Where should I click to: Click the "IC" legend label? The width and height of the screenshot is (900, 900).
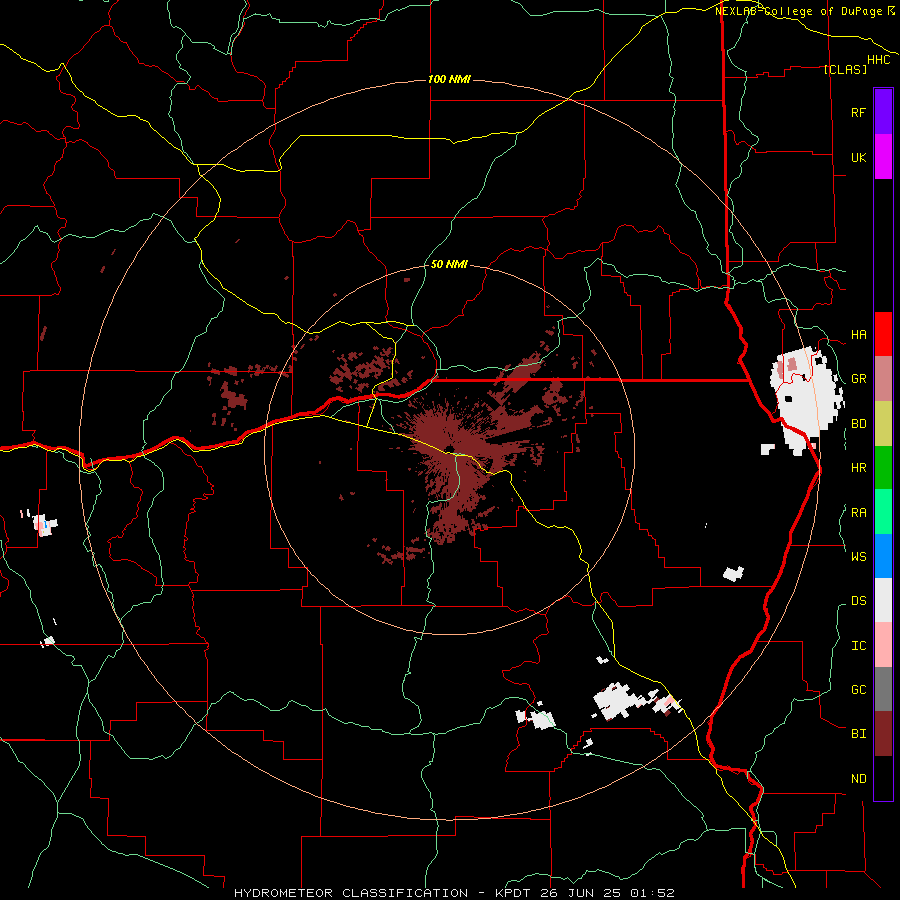click(859, 645)
